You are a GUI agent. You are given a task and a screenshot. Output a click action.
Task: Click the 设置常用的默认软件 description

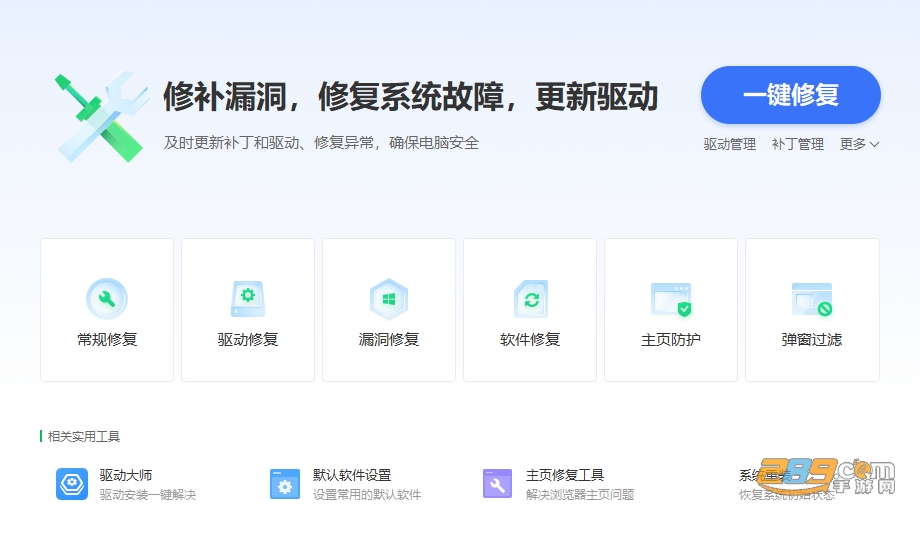tap(367, 495)
